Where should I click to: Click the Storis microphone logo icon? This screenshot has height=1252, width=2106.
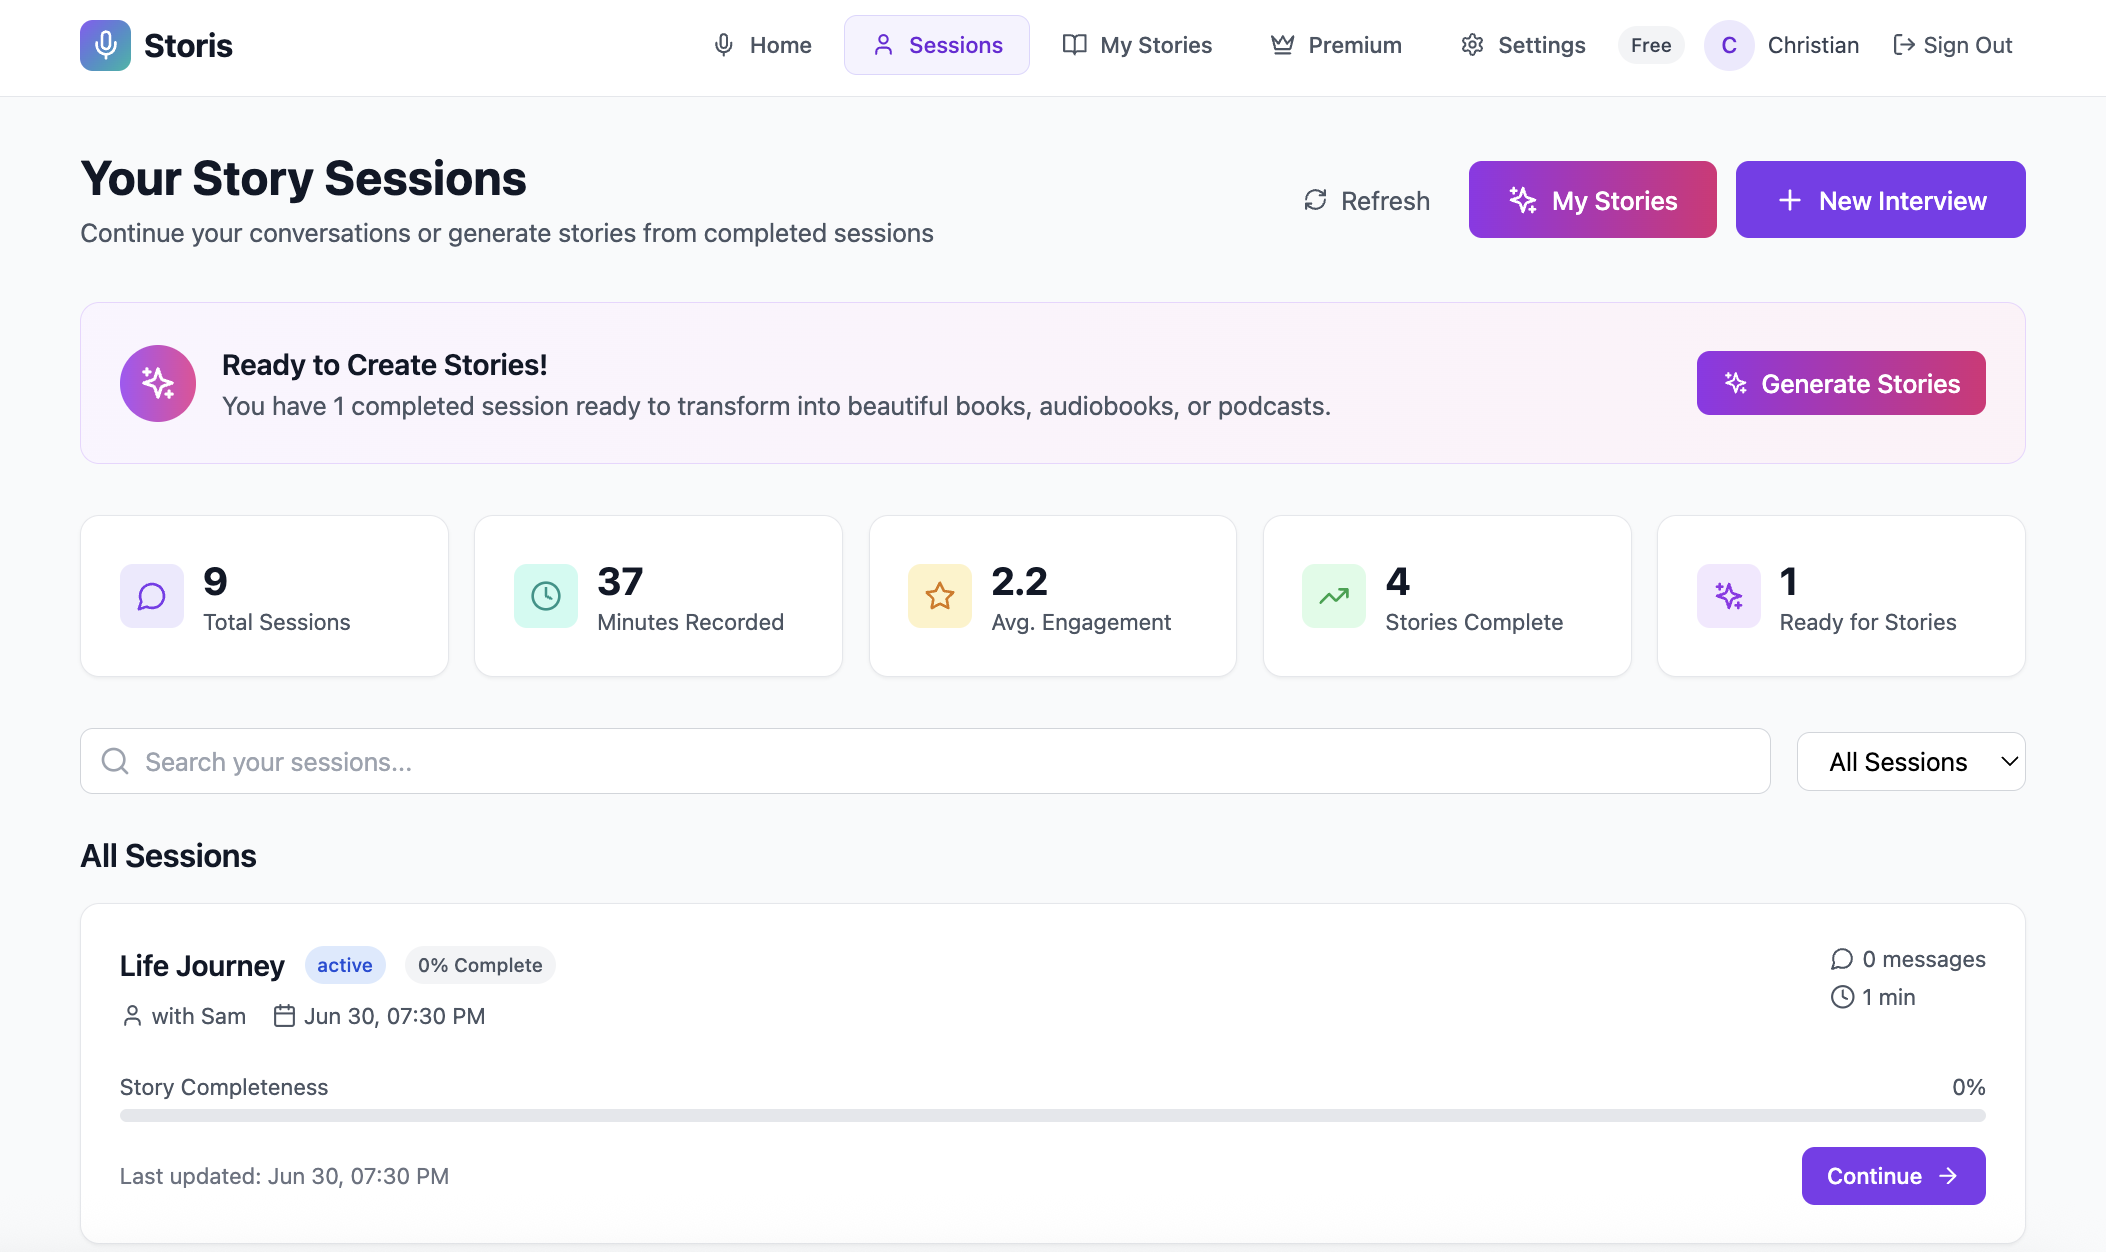[x=105, y=45]
